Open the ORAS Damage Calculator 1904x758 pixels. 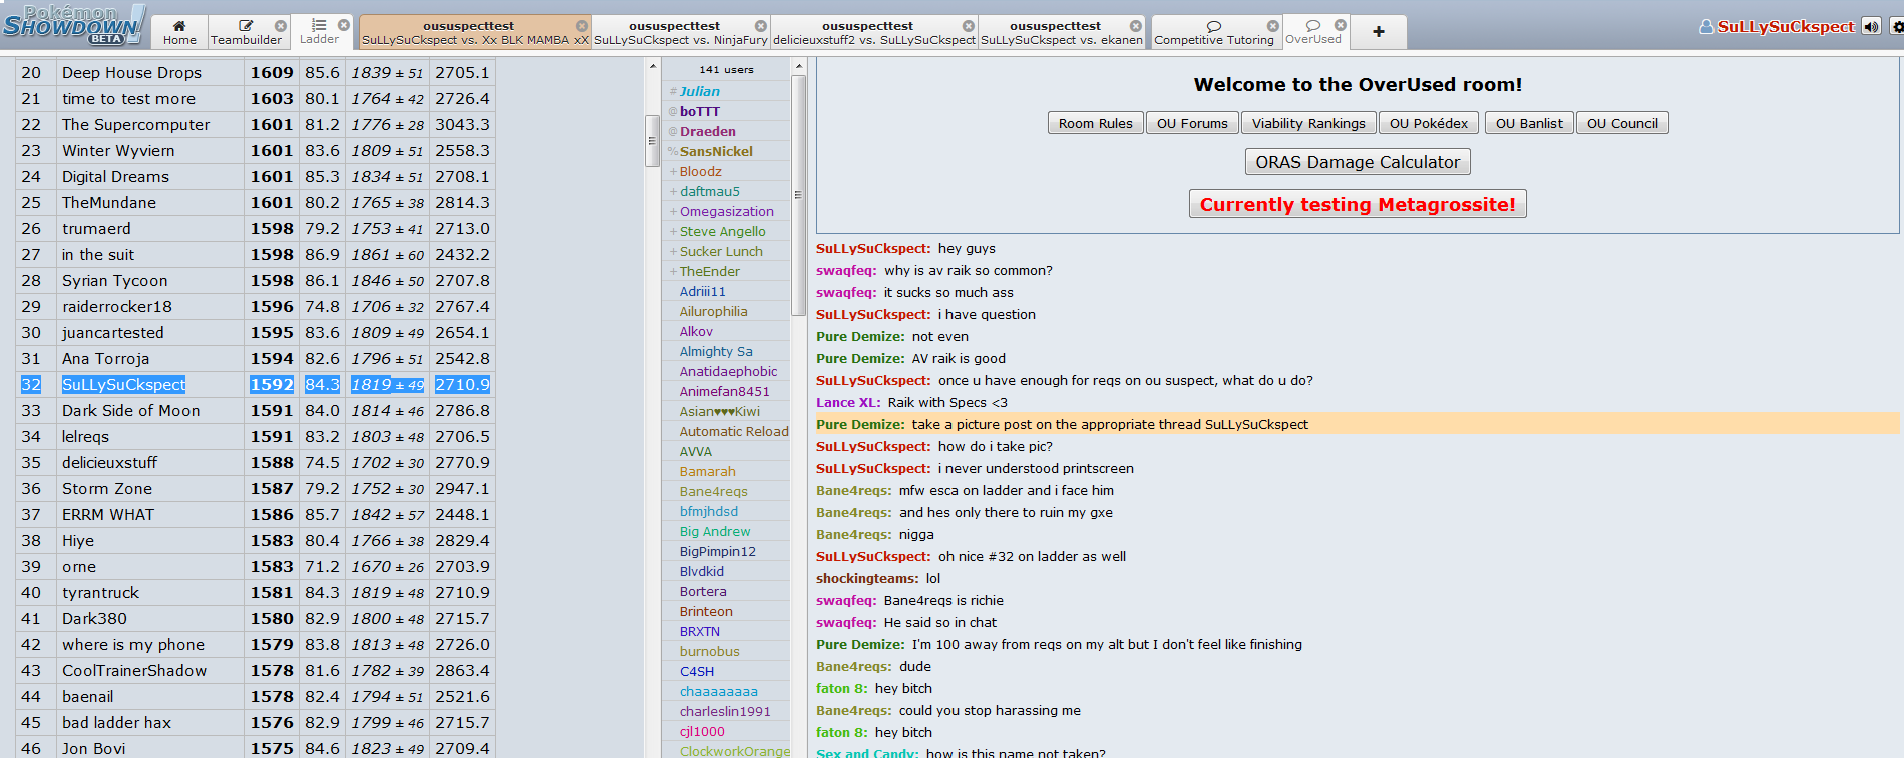[1357, 162]
